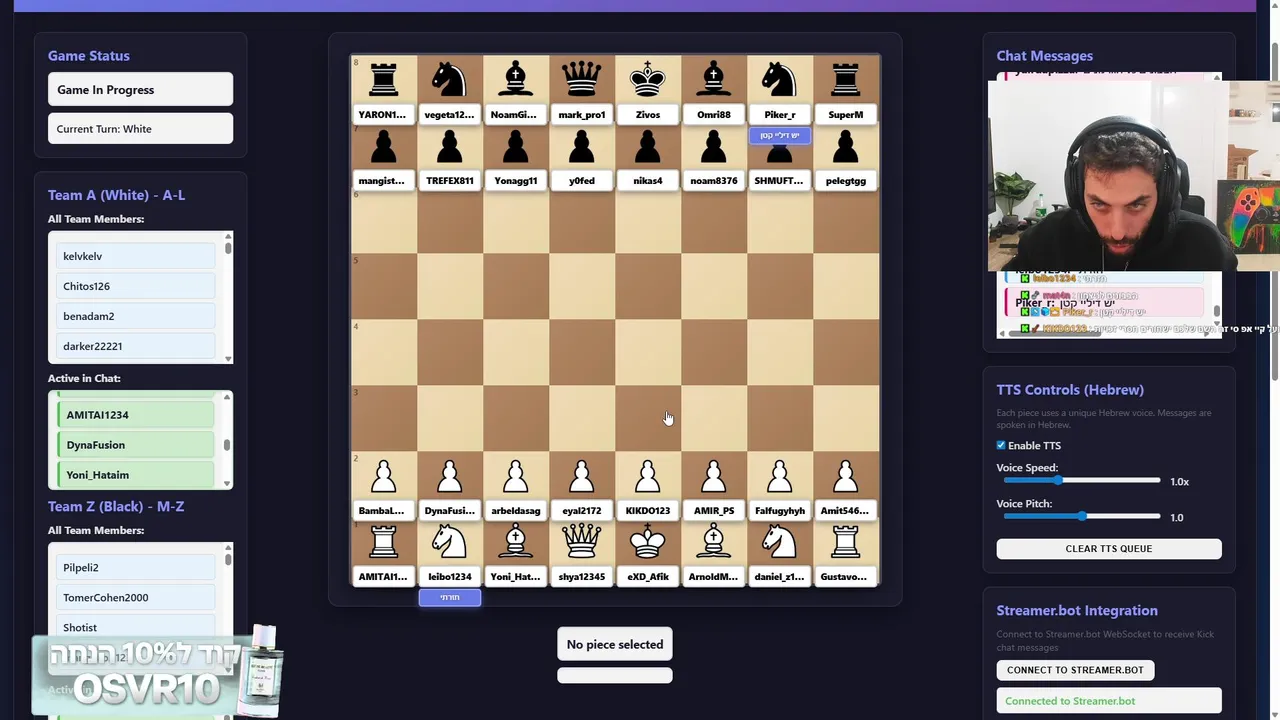The image size is (1280, 720).
Task: Select the white pawn labeled Amit546
Action: [846, 476]
